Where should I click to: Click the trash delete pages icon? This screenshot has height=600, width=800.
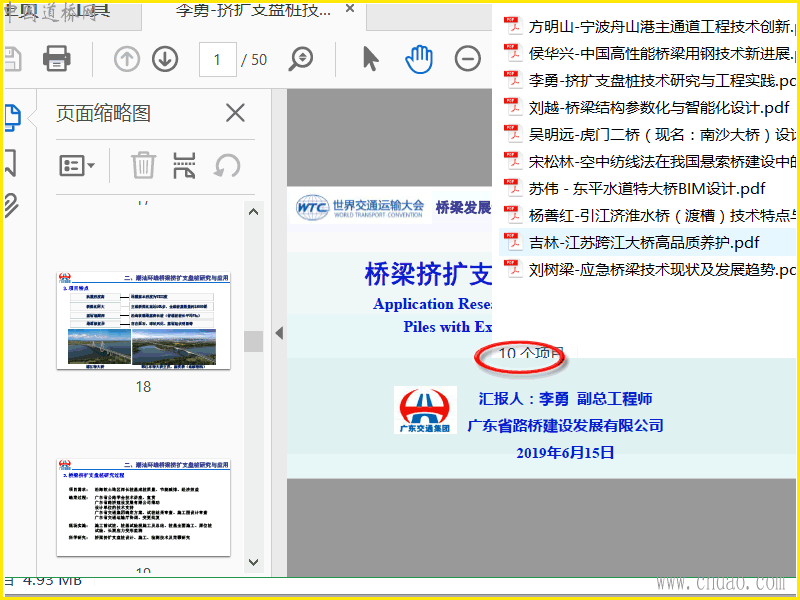click(x=143, y=165)
